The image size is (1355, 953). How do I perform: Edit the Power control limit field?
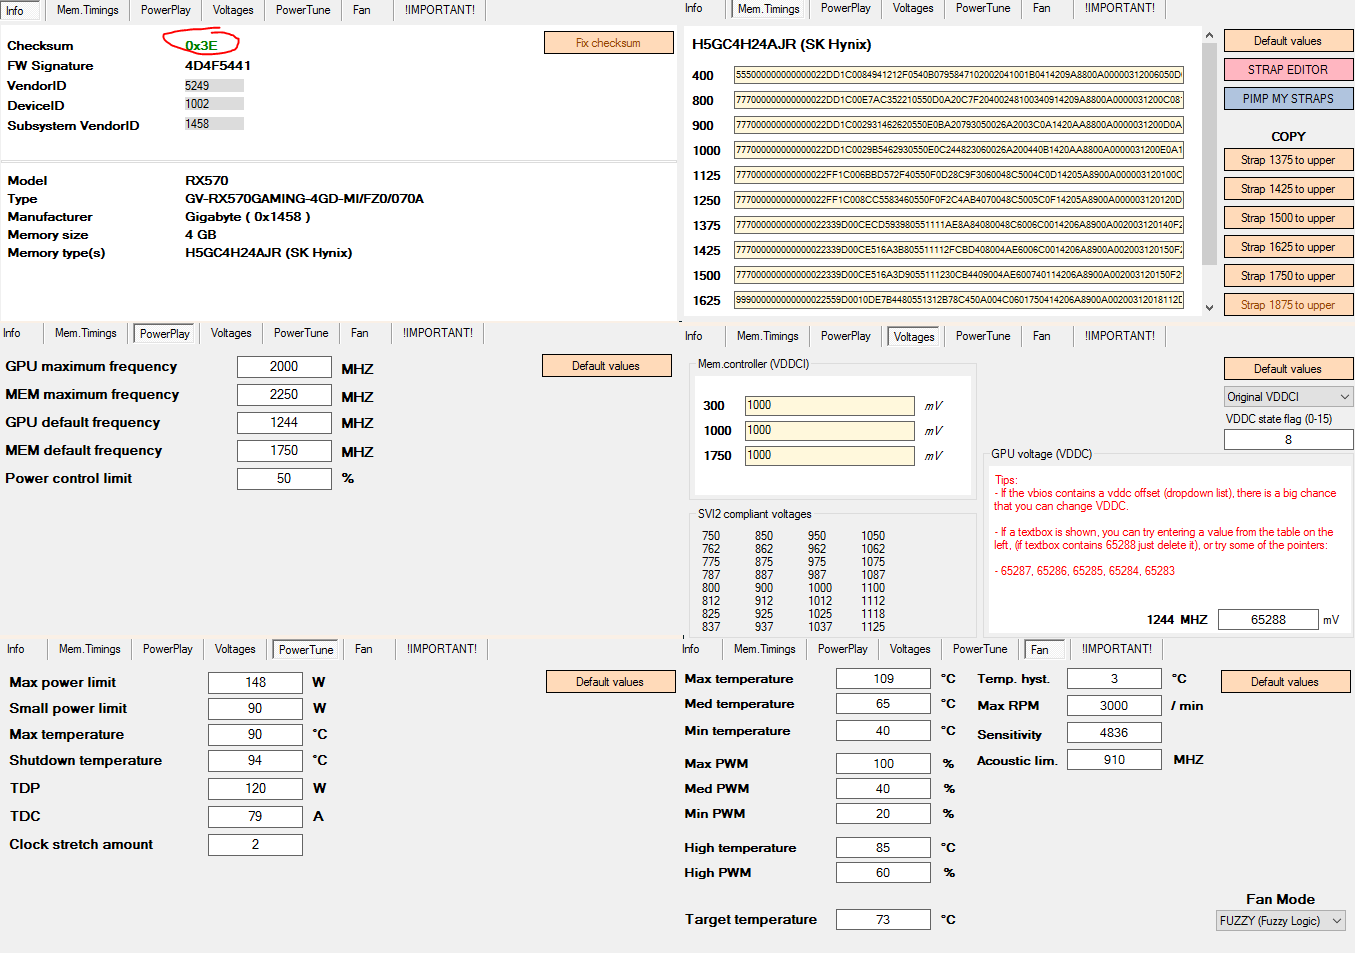point(284,479)
